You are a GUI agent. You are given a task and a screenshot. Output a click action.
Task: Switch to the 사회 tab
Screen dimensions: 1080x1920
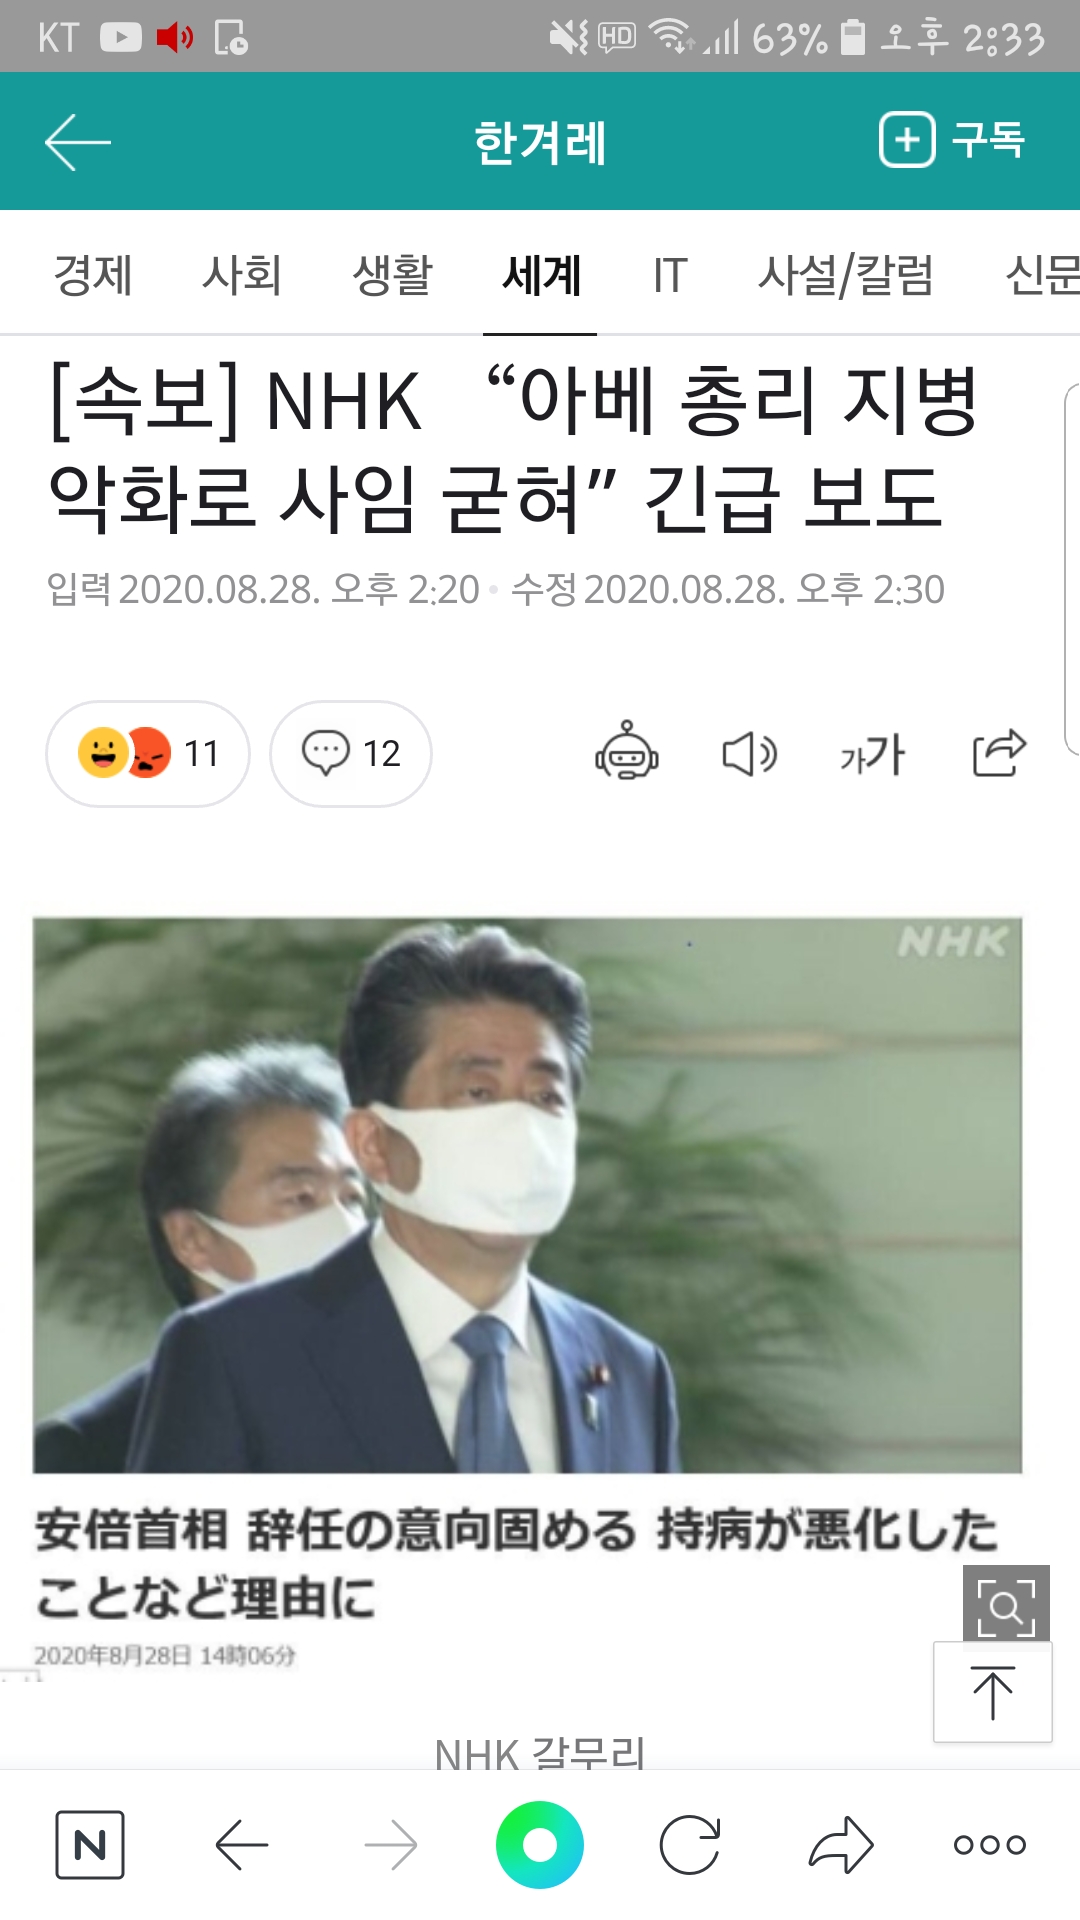click(242, 274)
